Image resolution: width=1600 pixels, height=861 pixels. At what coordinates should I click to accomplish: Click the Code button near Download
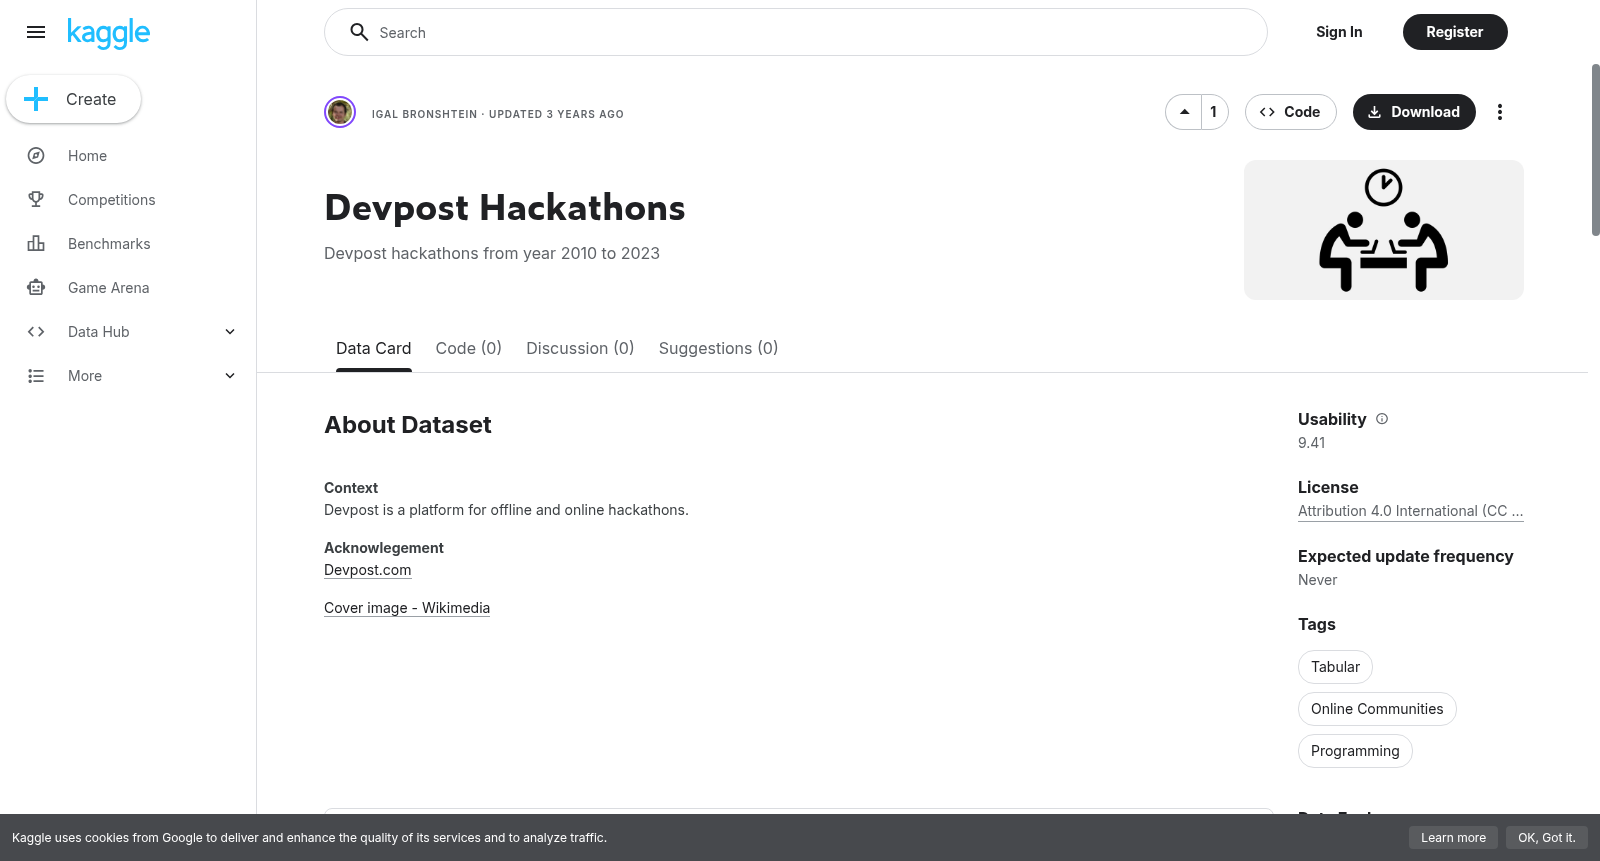tap(1291, 112)
